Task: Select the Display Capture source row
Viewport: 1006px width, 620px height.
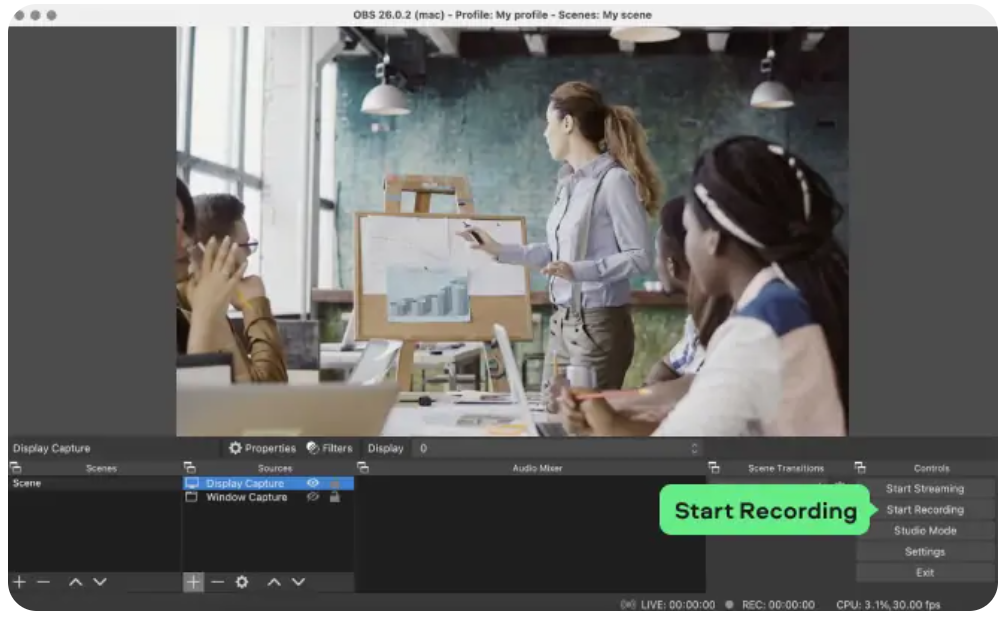Action: click(268, 483)
